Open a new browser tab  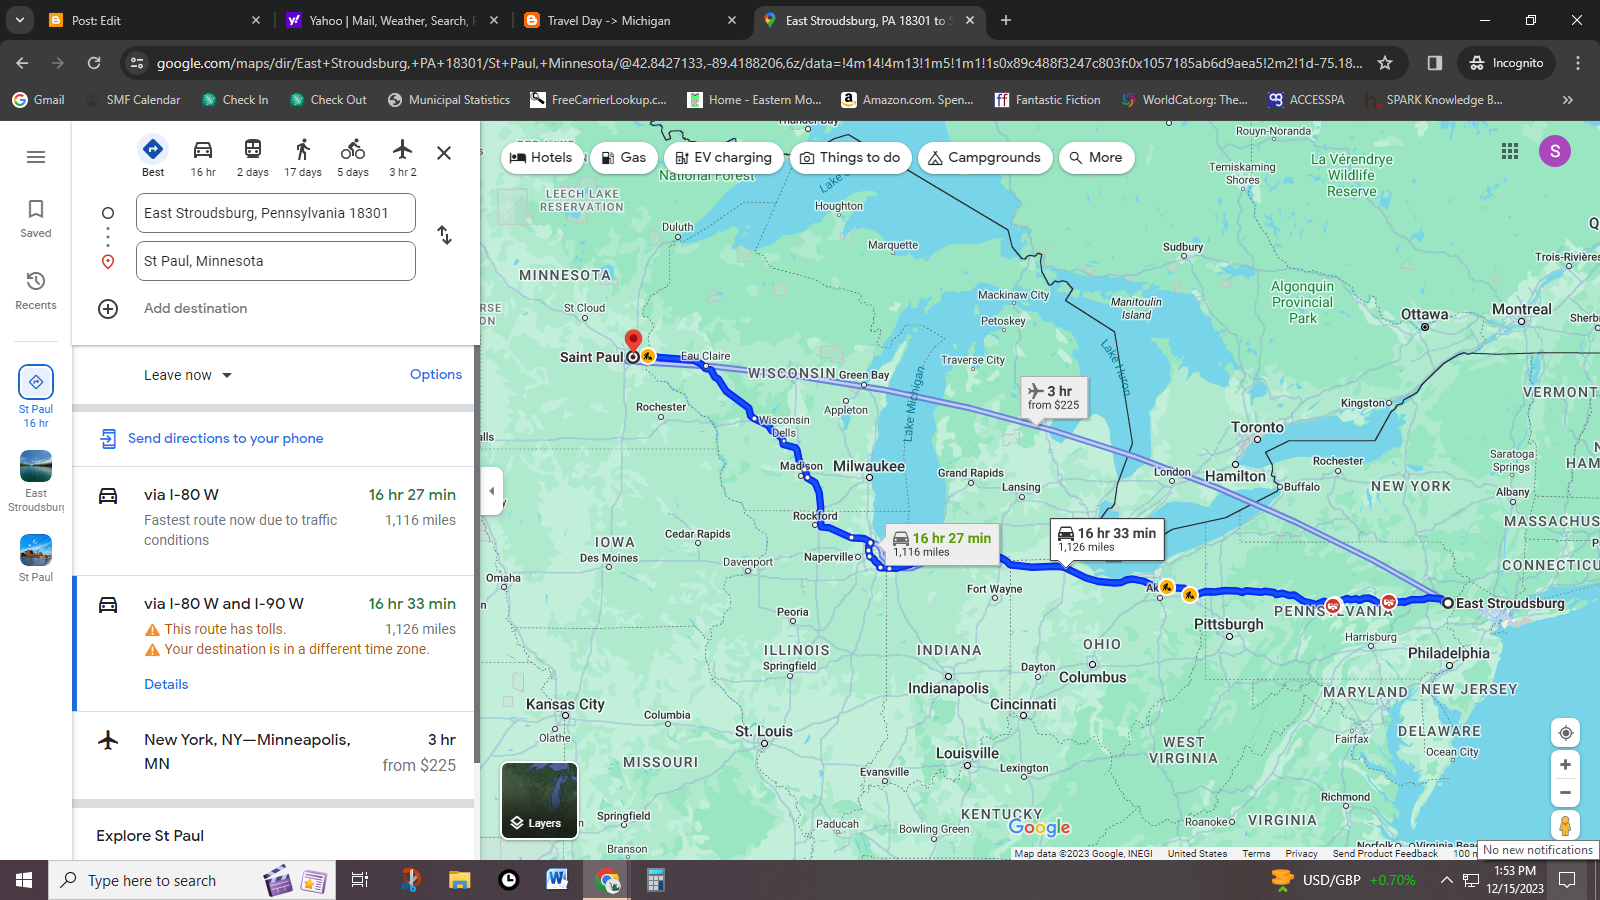click(1006, 20)
